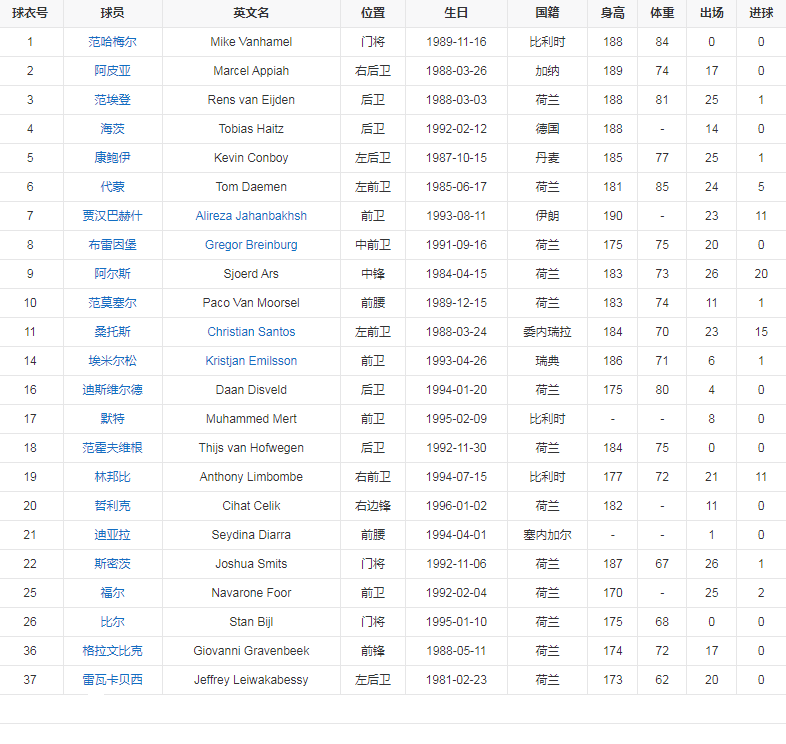Open the Christian Santos profile link
The width and height of the screenshot is (786, 744).
tap(251, 332)
